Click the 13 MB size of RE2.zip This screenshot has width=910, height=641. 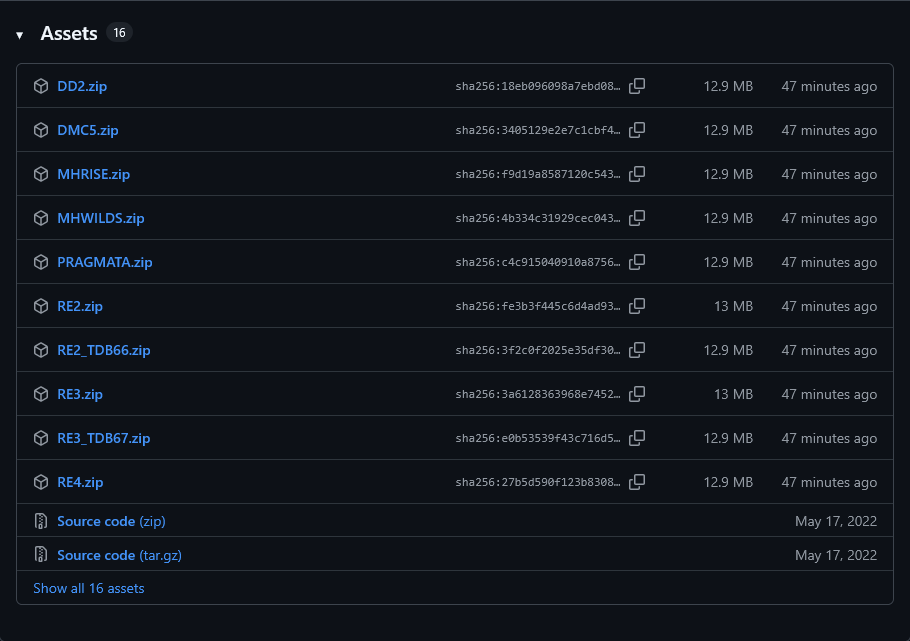[x=734, y=306]
